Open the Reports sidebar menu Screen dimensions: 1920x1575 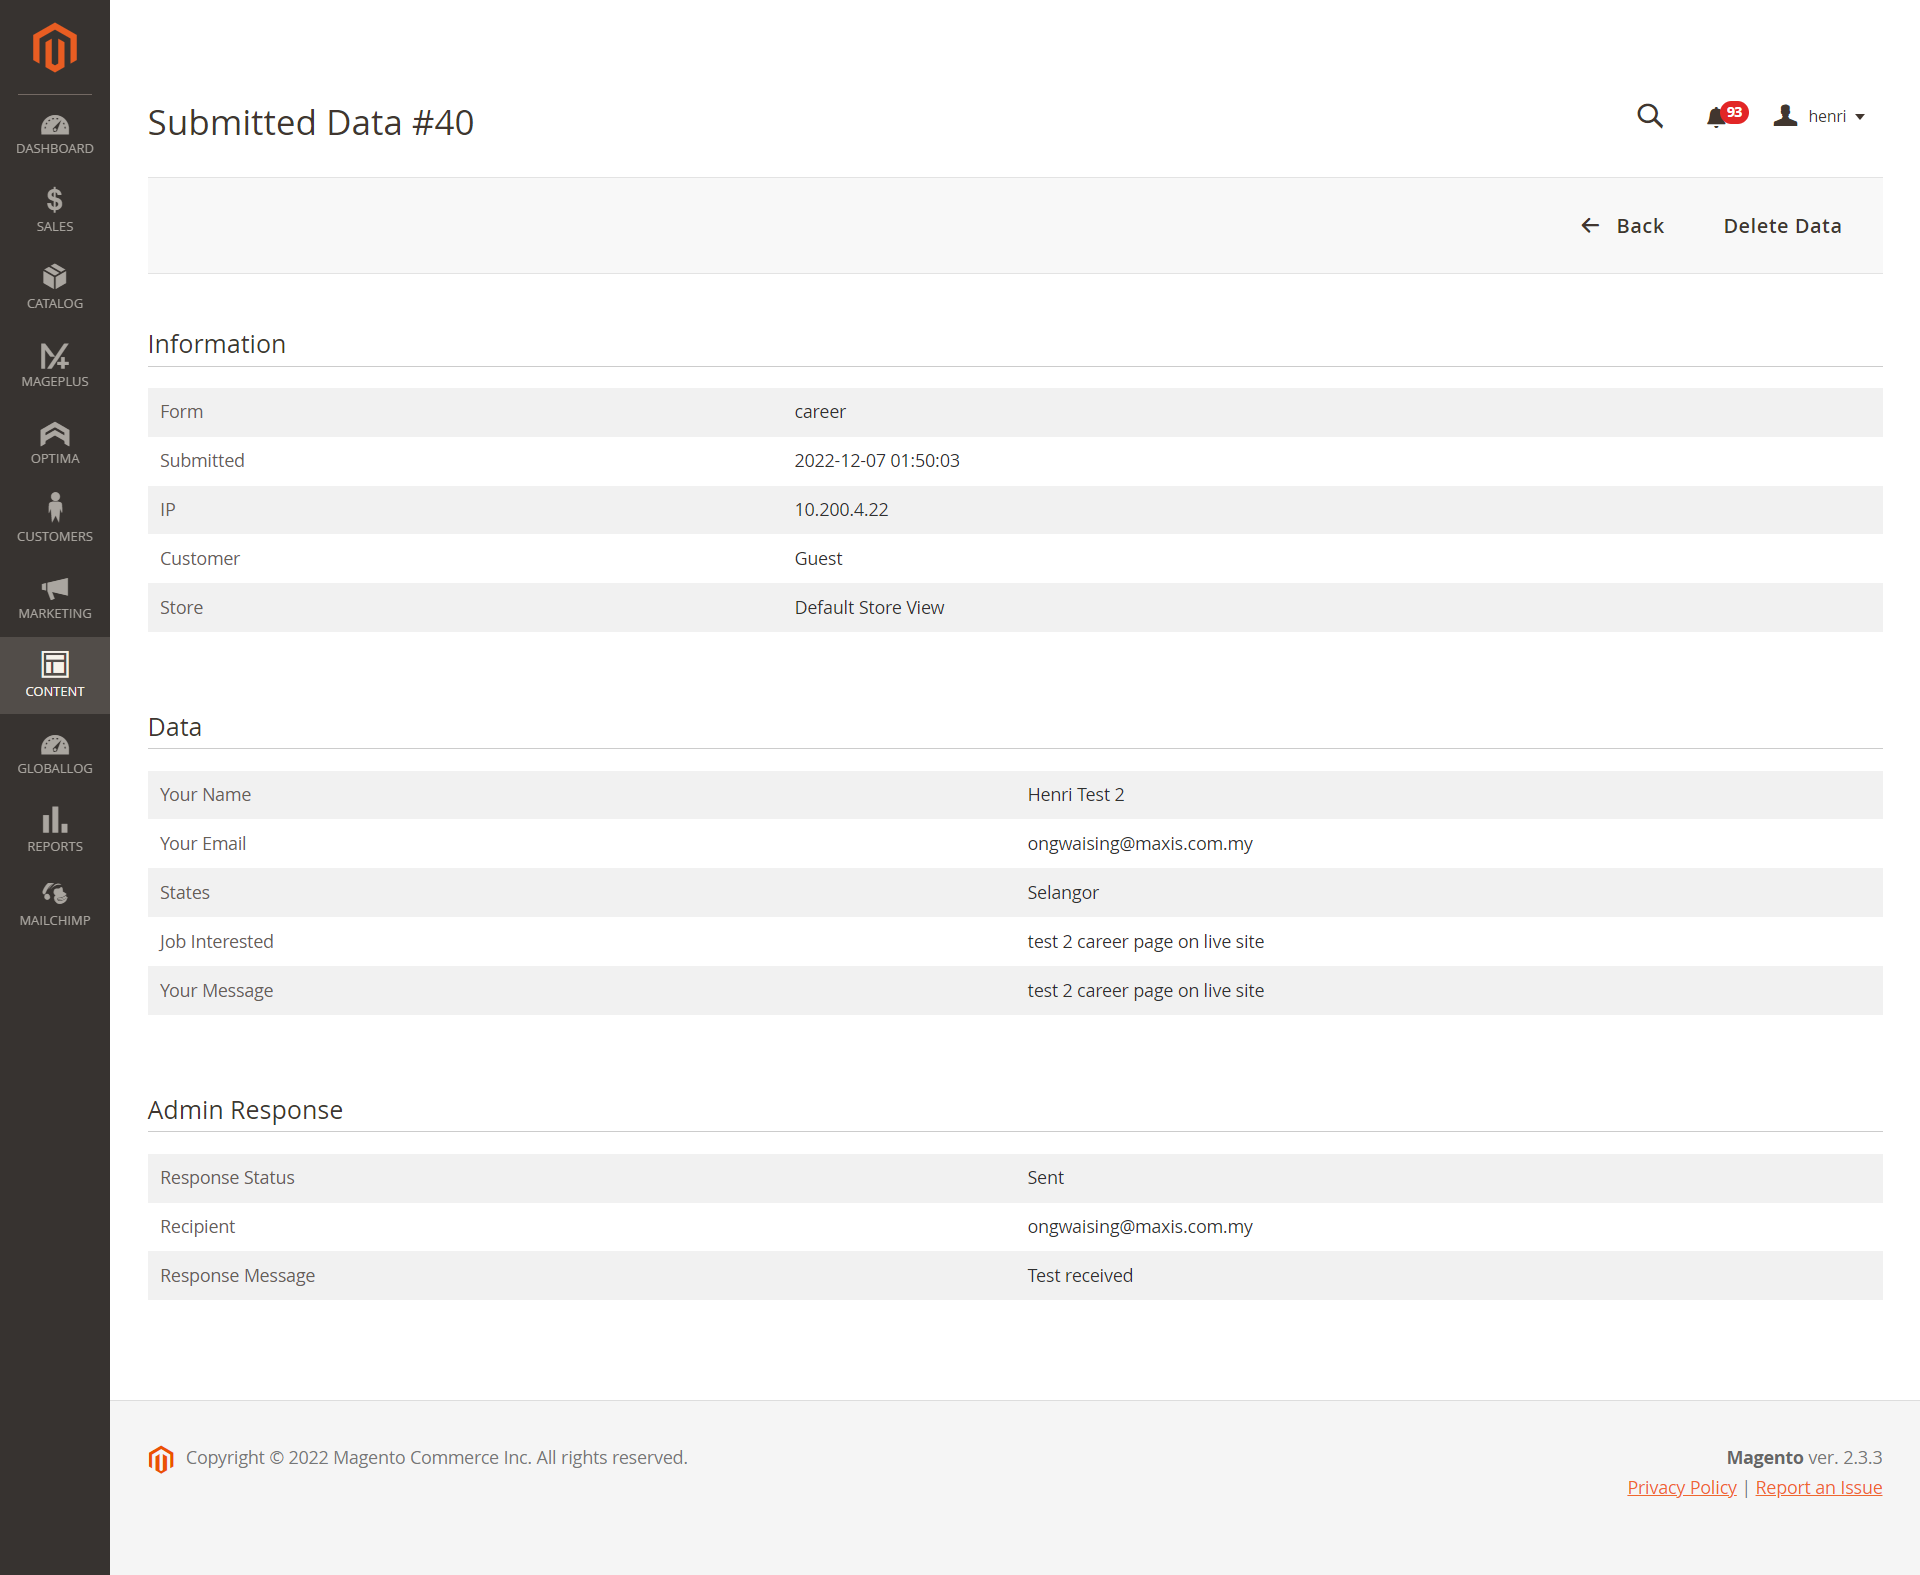[x=54, y=830]
